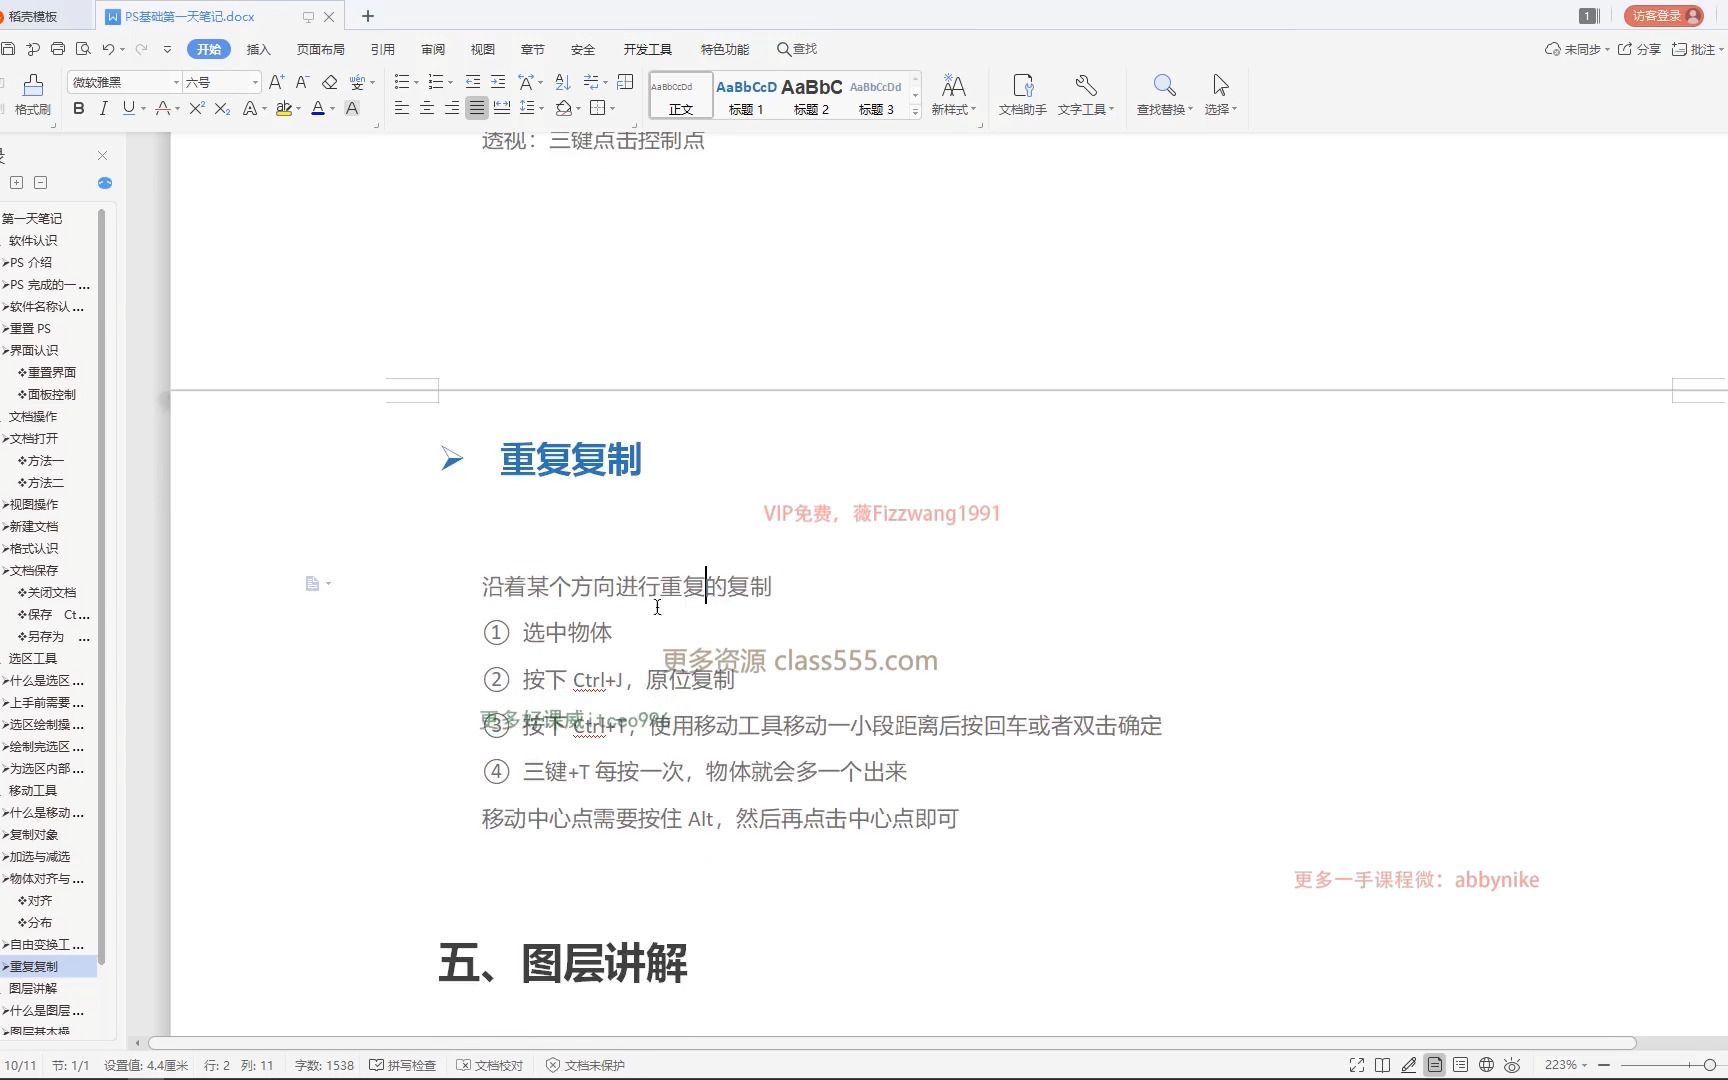Open the font color swatch picker

(317, 109)
